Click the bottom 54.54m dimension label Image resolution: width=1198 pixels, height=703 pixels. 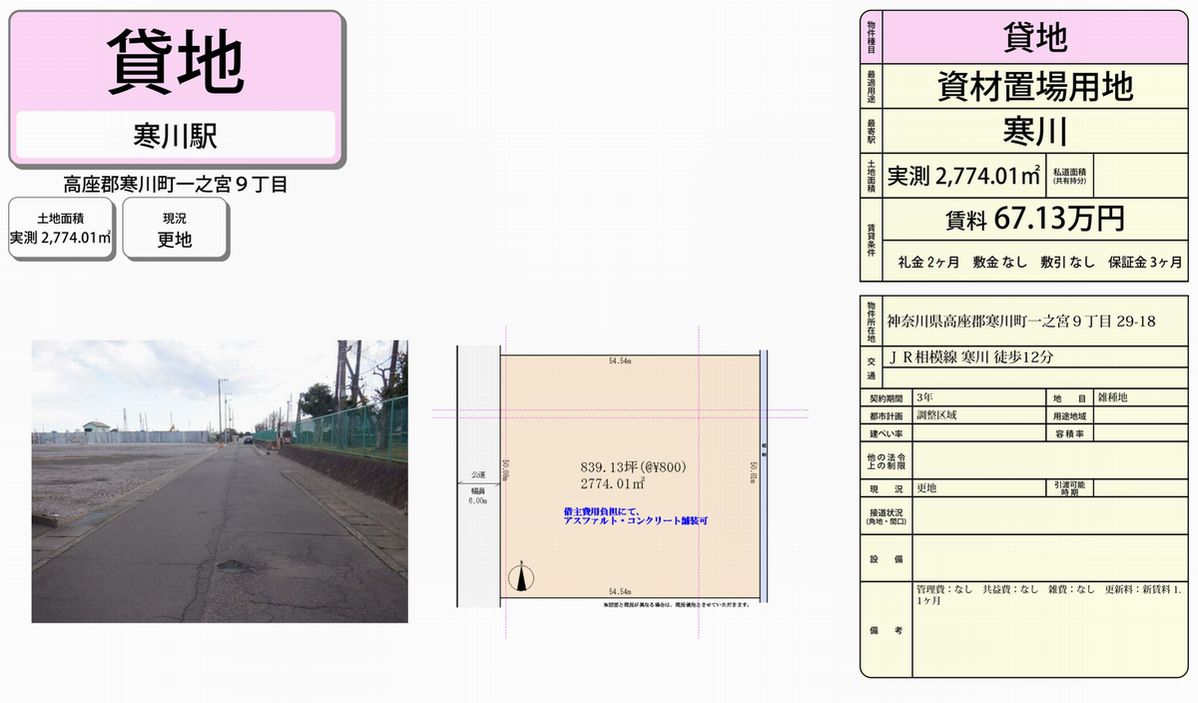(620, 591)
